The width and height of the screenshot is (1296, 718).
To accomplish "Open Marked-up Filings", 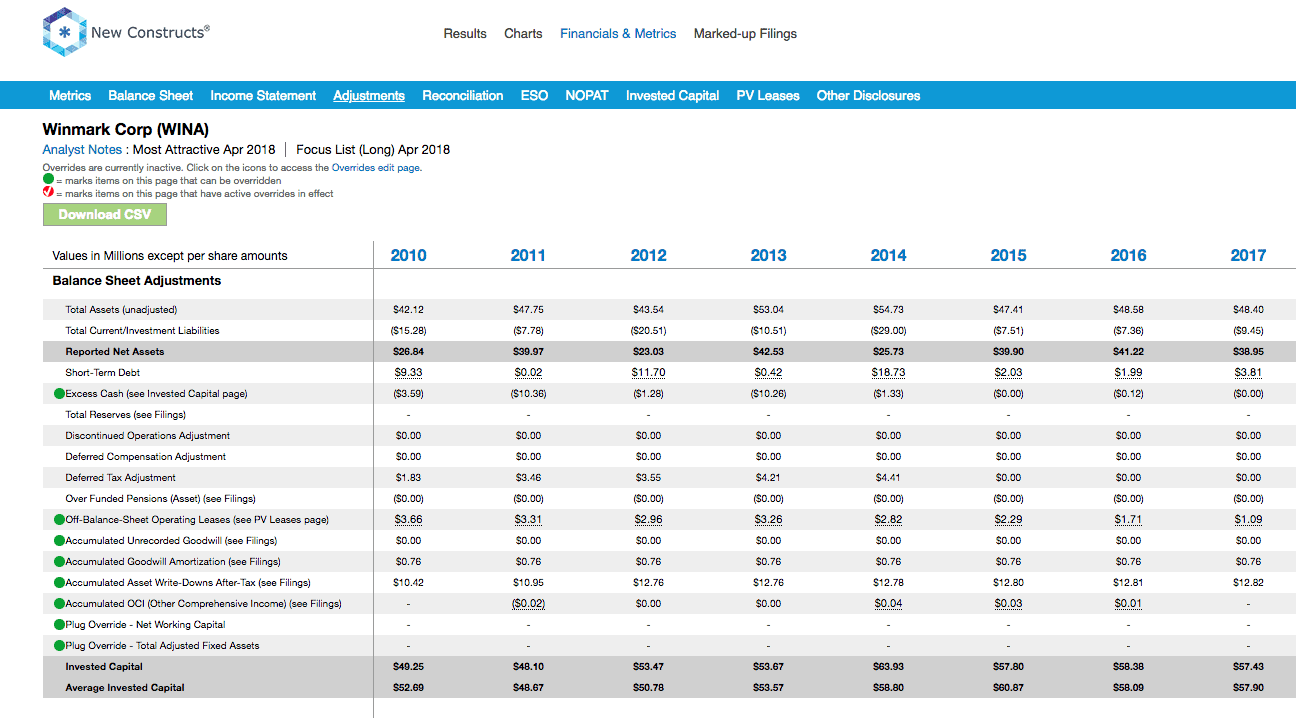I will [745, 34].
